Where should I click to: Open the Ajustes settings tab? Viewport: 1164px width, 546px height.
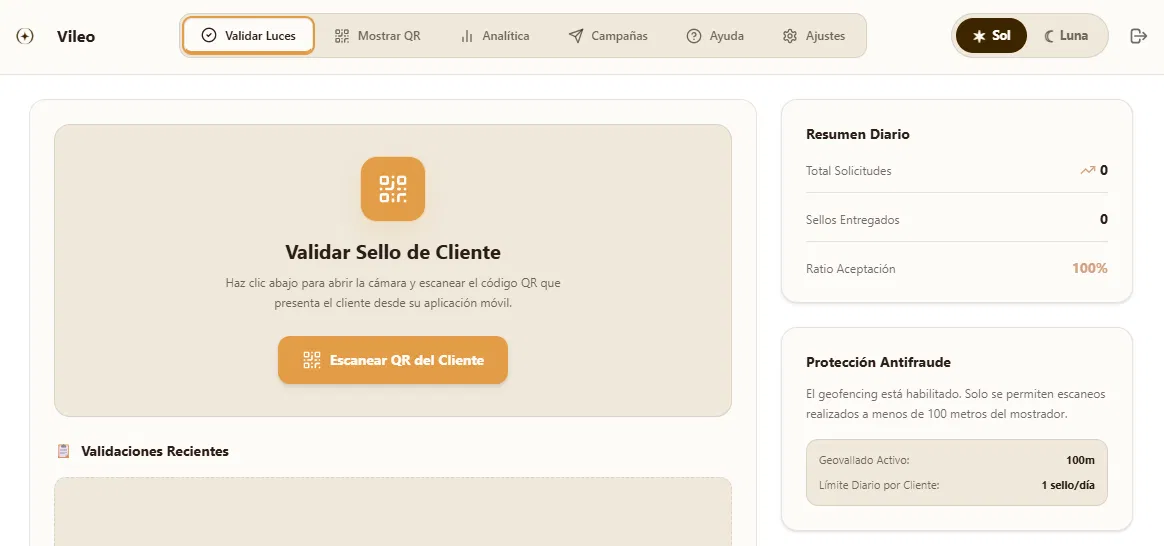[x=814, y=36]
